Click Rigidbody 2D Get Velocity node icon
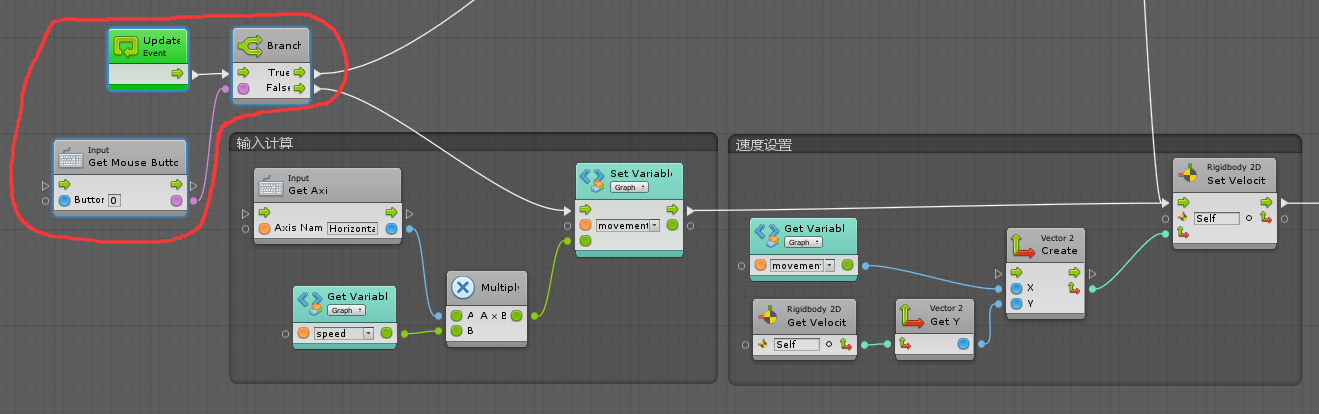 (x=768, y=314)
